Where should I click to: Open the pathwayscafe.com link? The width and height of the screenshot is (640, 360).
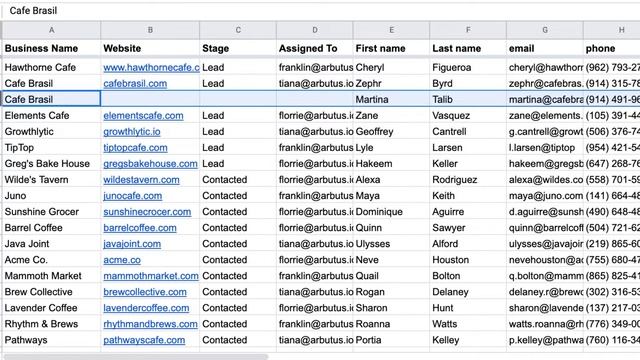144,340
